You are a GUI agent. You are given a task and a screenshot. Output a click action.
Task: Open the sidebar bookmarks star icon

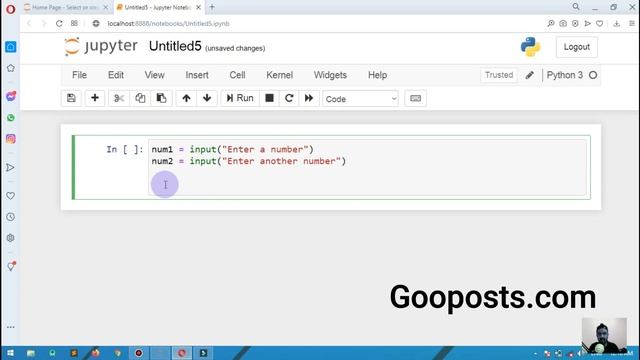click(x=11, y=68)
